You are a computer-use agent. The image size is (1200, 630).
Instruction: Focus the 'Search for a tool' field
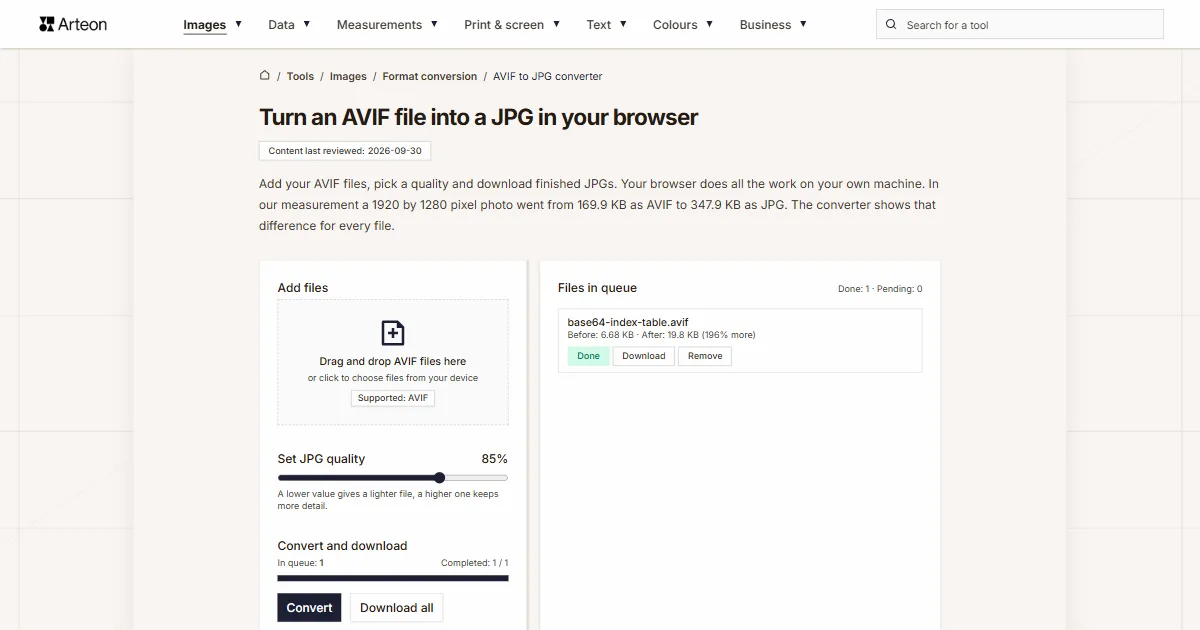coord(1020,24)
